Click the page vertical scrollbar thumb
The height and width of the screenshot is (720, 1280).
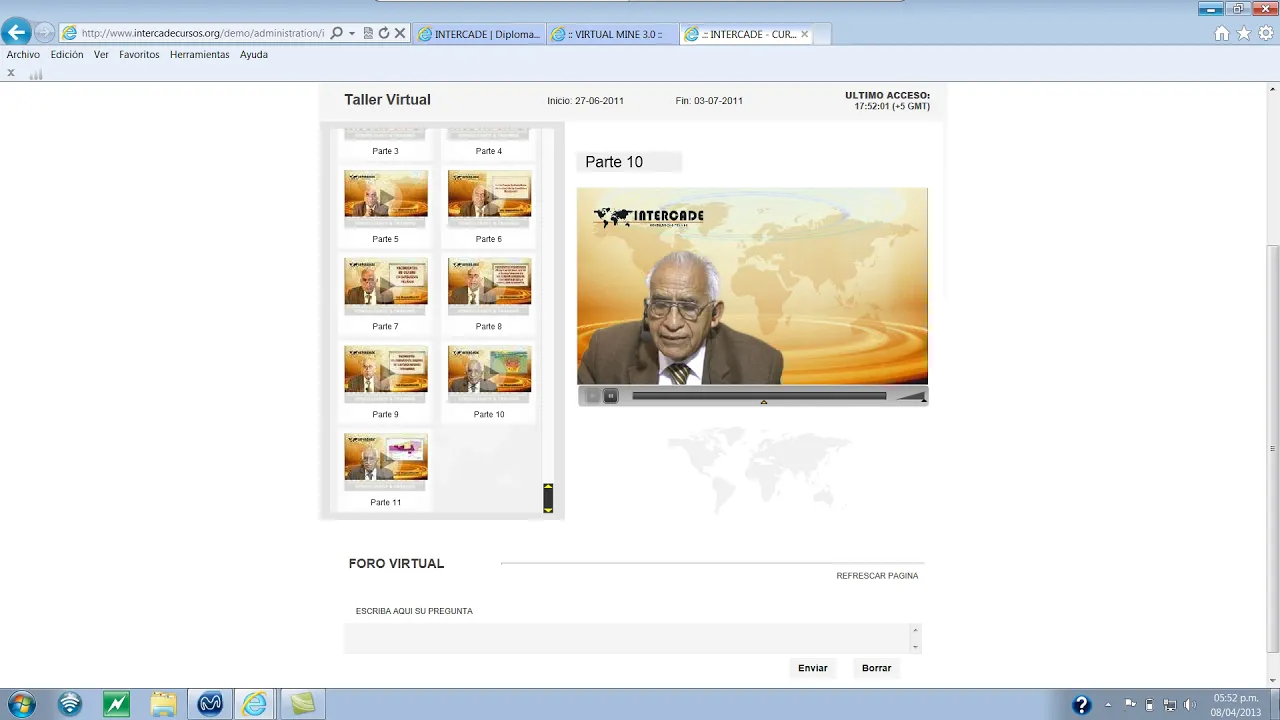click(1272, 448)
